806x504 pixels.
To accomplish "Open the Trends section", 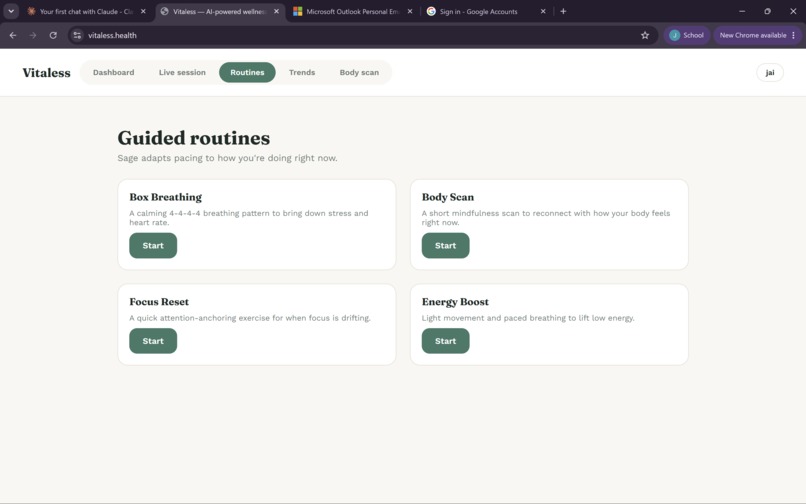I will point(302,73).
